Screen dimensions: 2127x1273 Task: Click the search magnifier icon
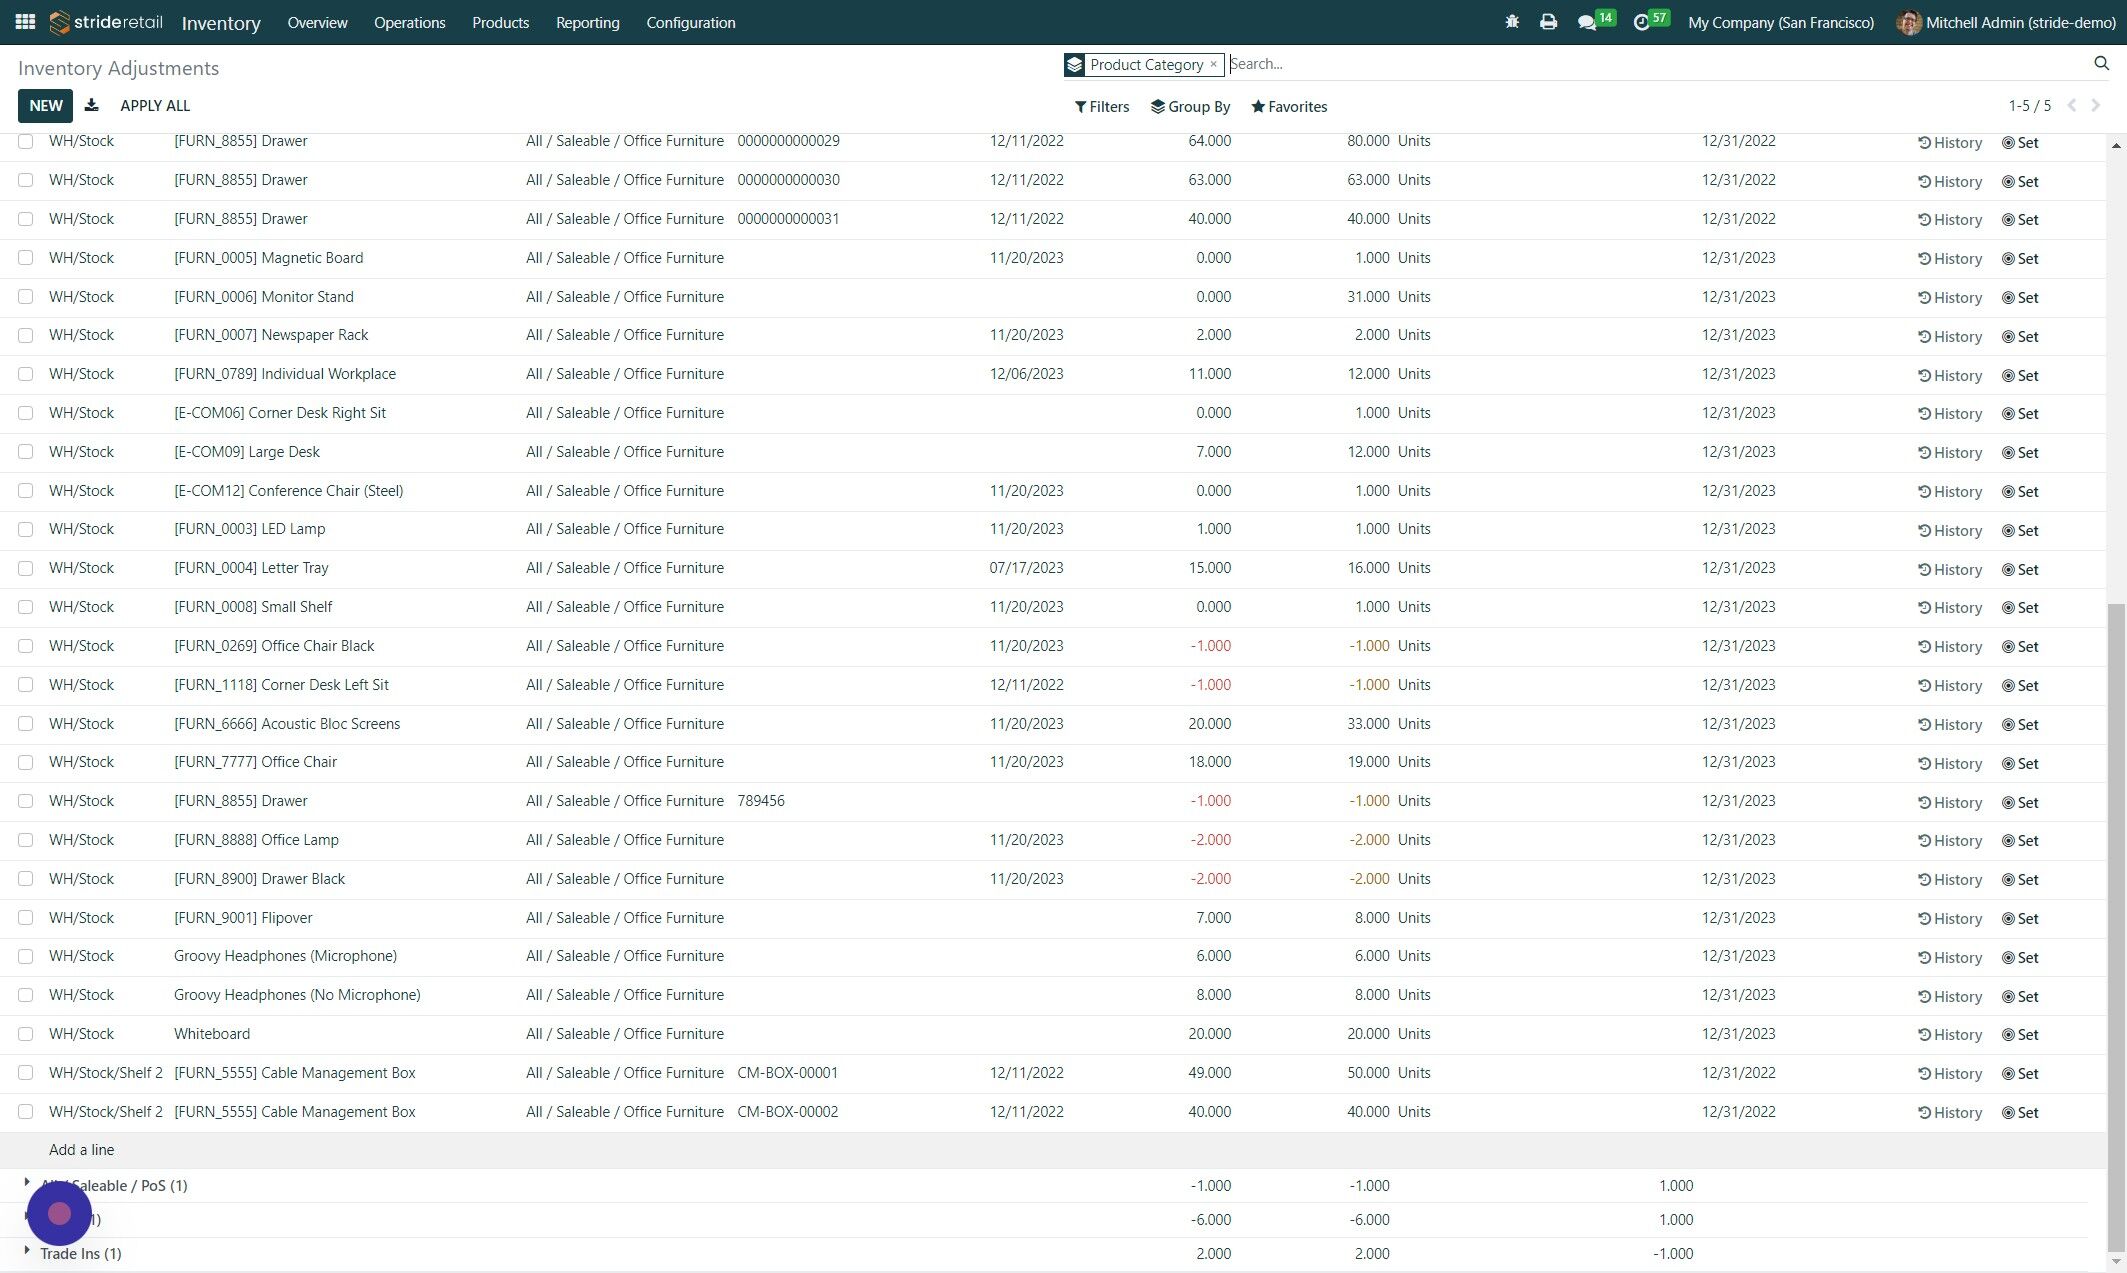(x=2101, y=63)
